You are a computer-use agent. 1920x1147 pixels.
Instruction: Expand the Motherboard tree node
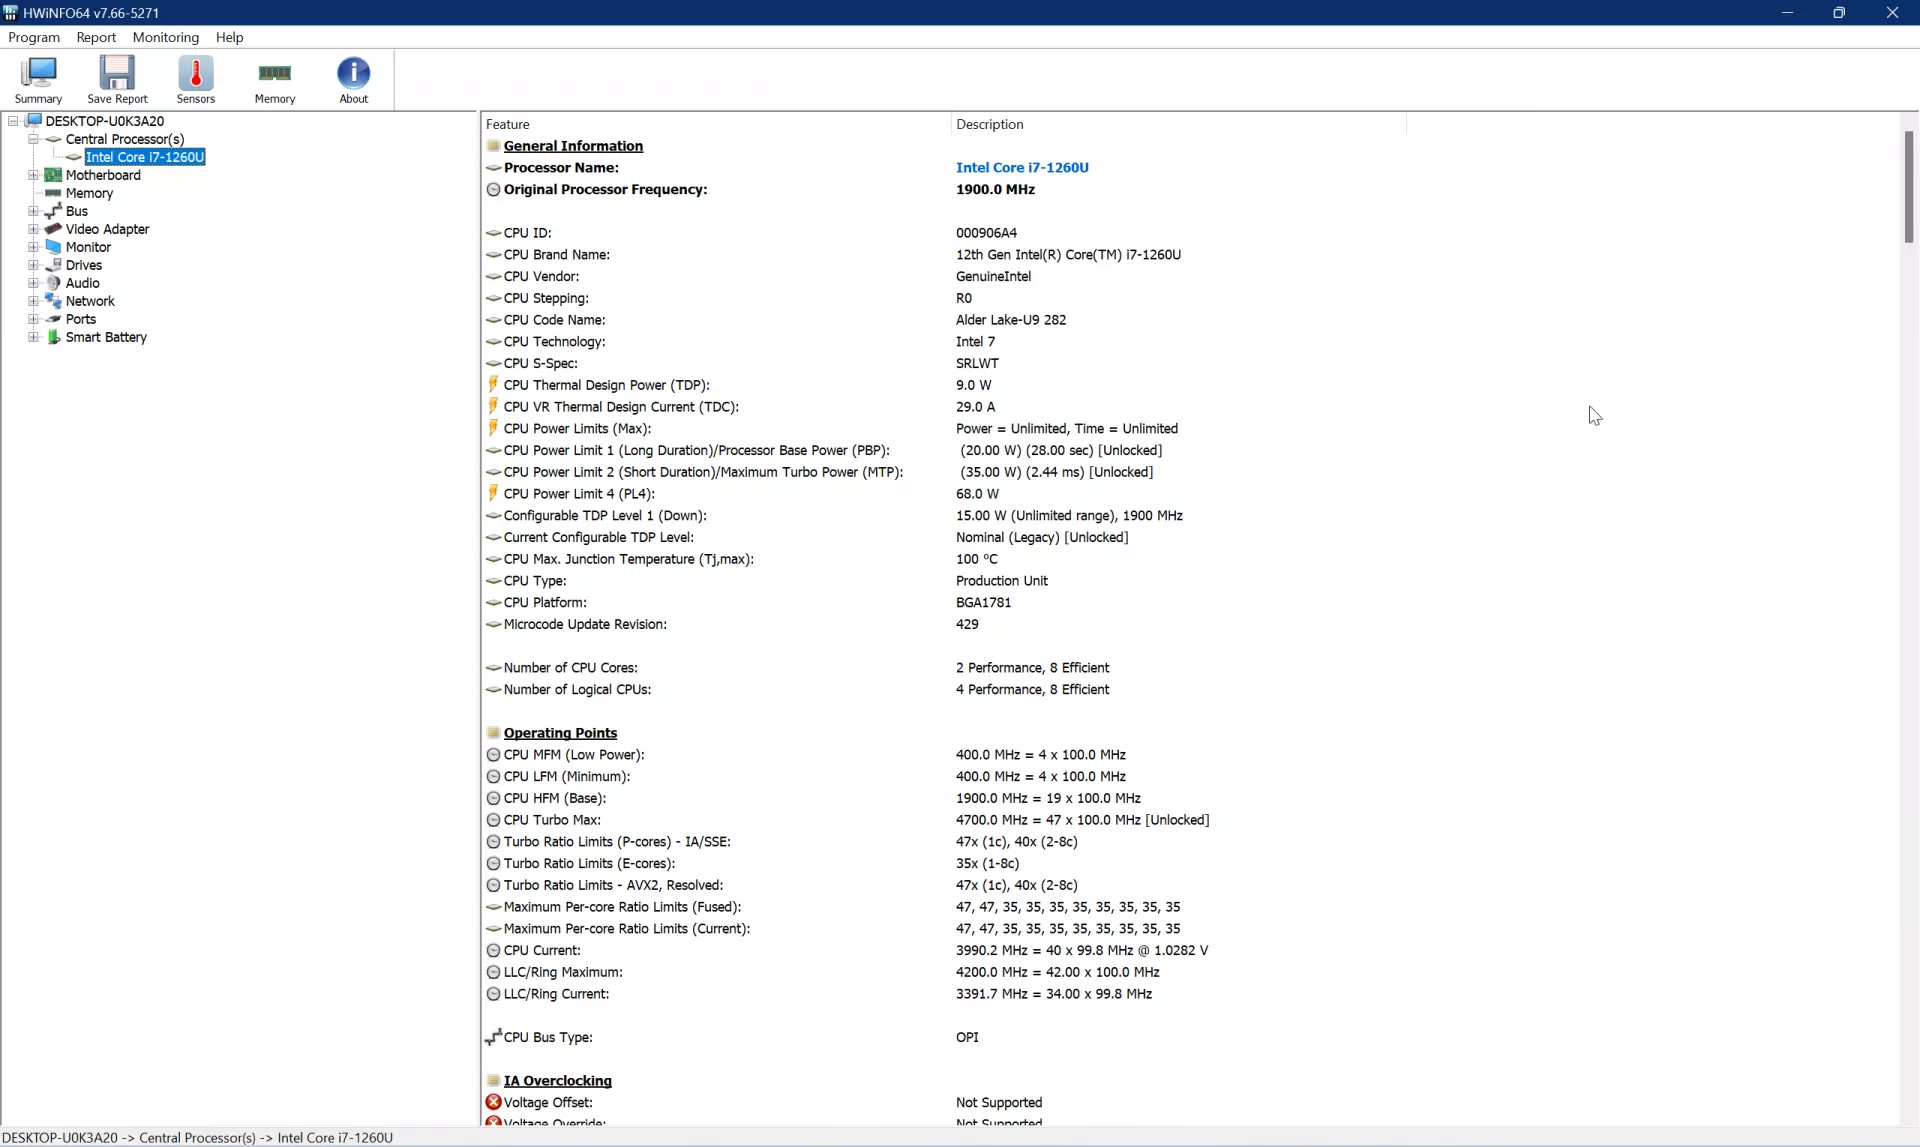click(34, 175)
